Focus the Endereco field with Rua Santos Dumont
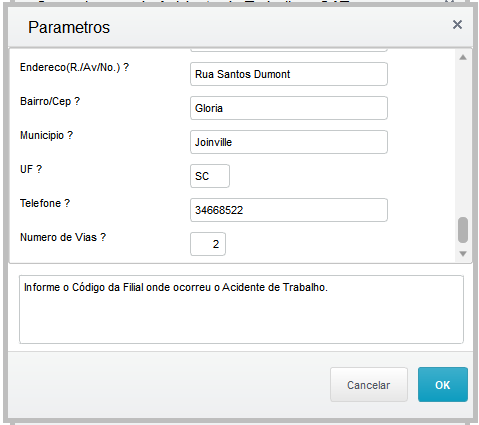The height and width of the screenshot is (425, 479). 289,74
